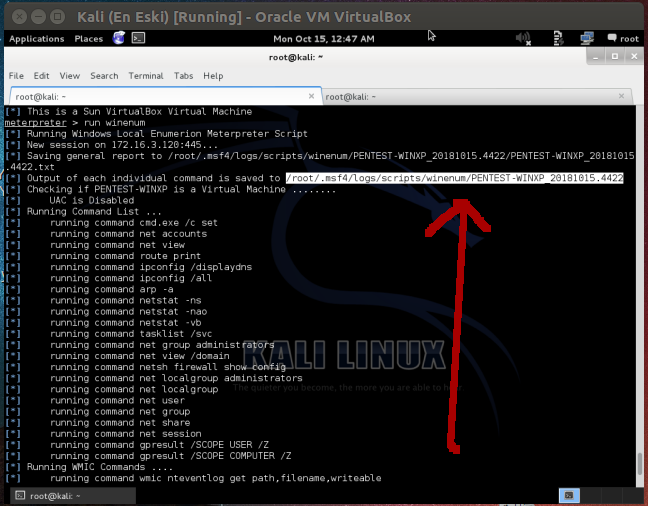648x506 pixels.
Task: Click the workspace switcher terminal icon
Action: (569, 495)
